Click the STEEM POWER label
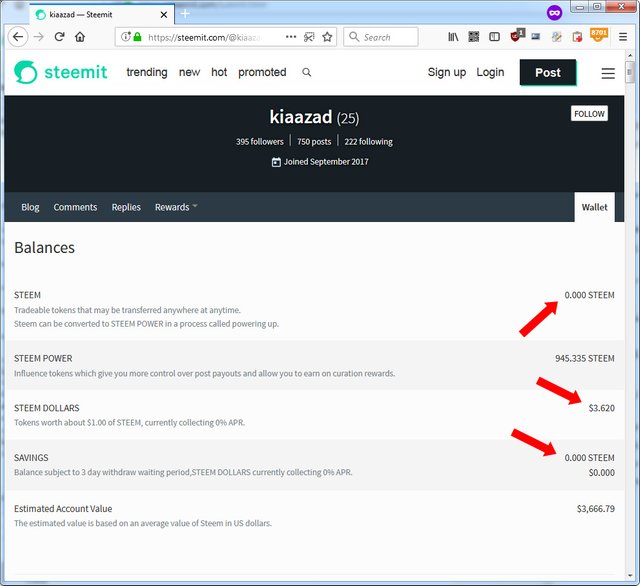Image resolution: width=640 pixels, height=586 pixels. point(43,358)
